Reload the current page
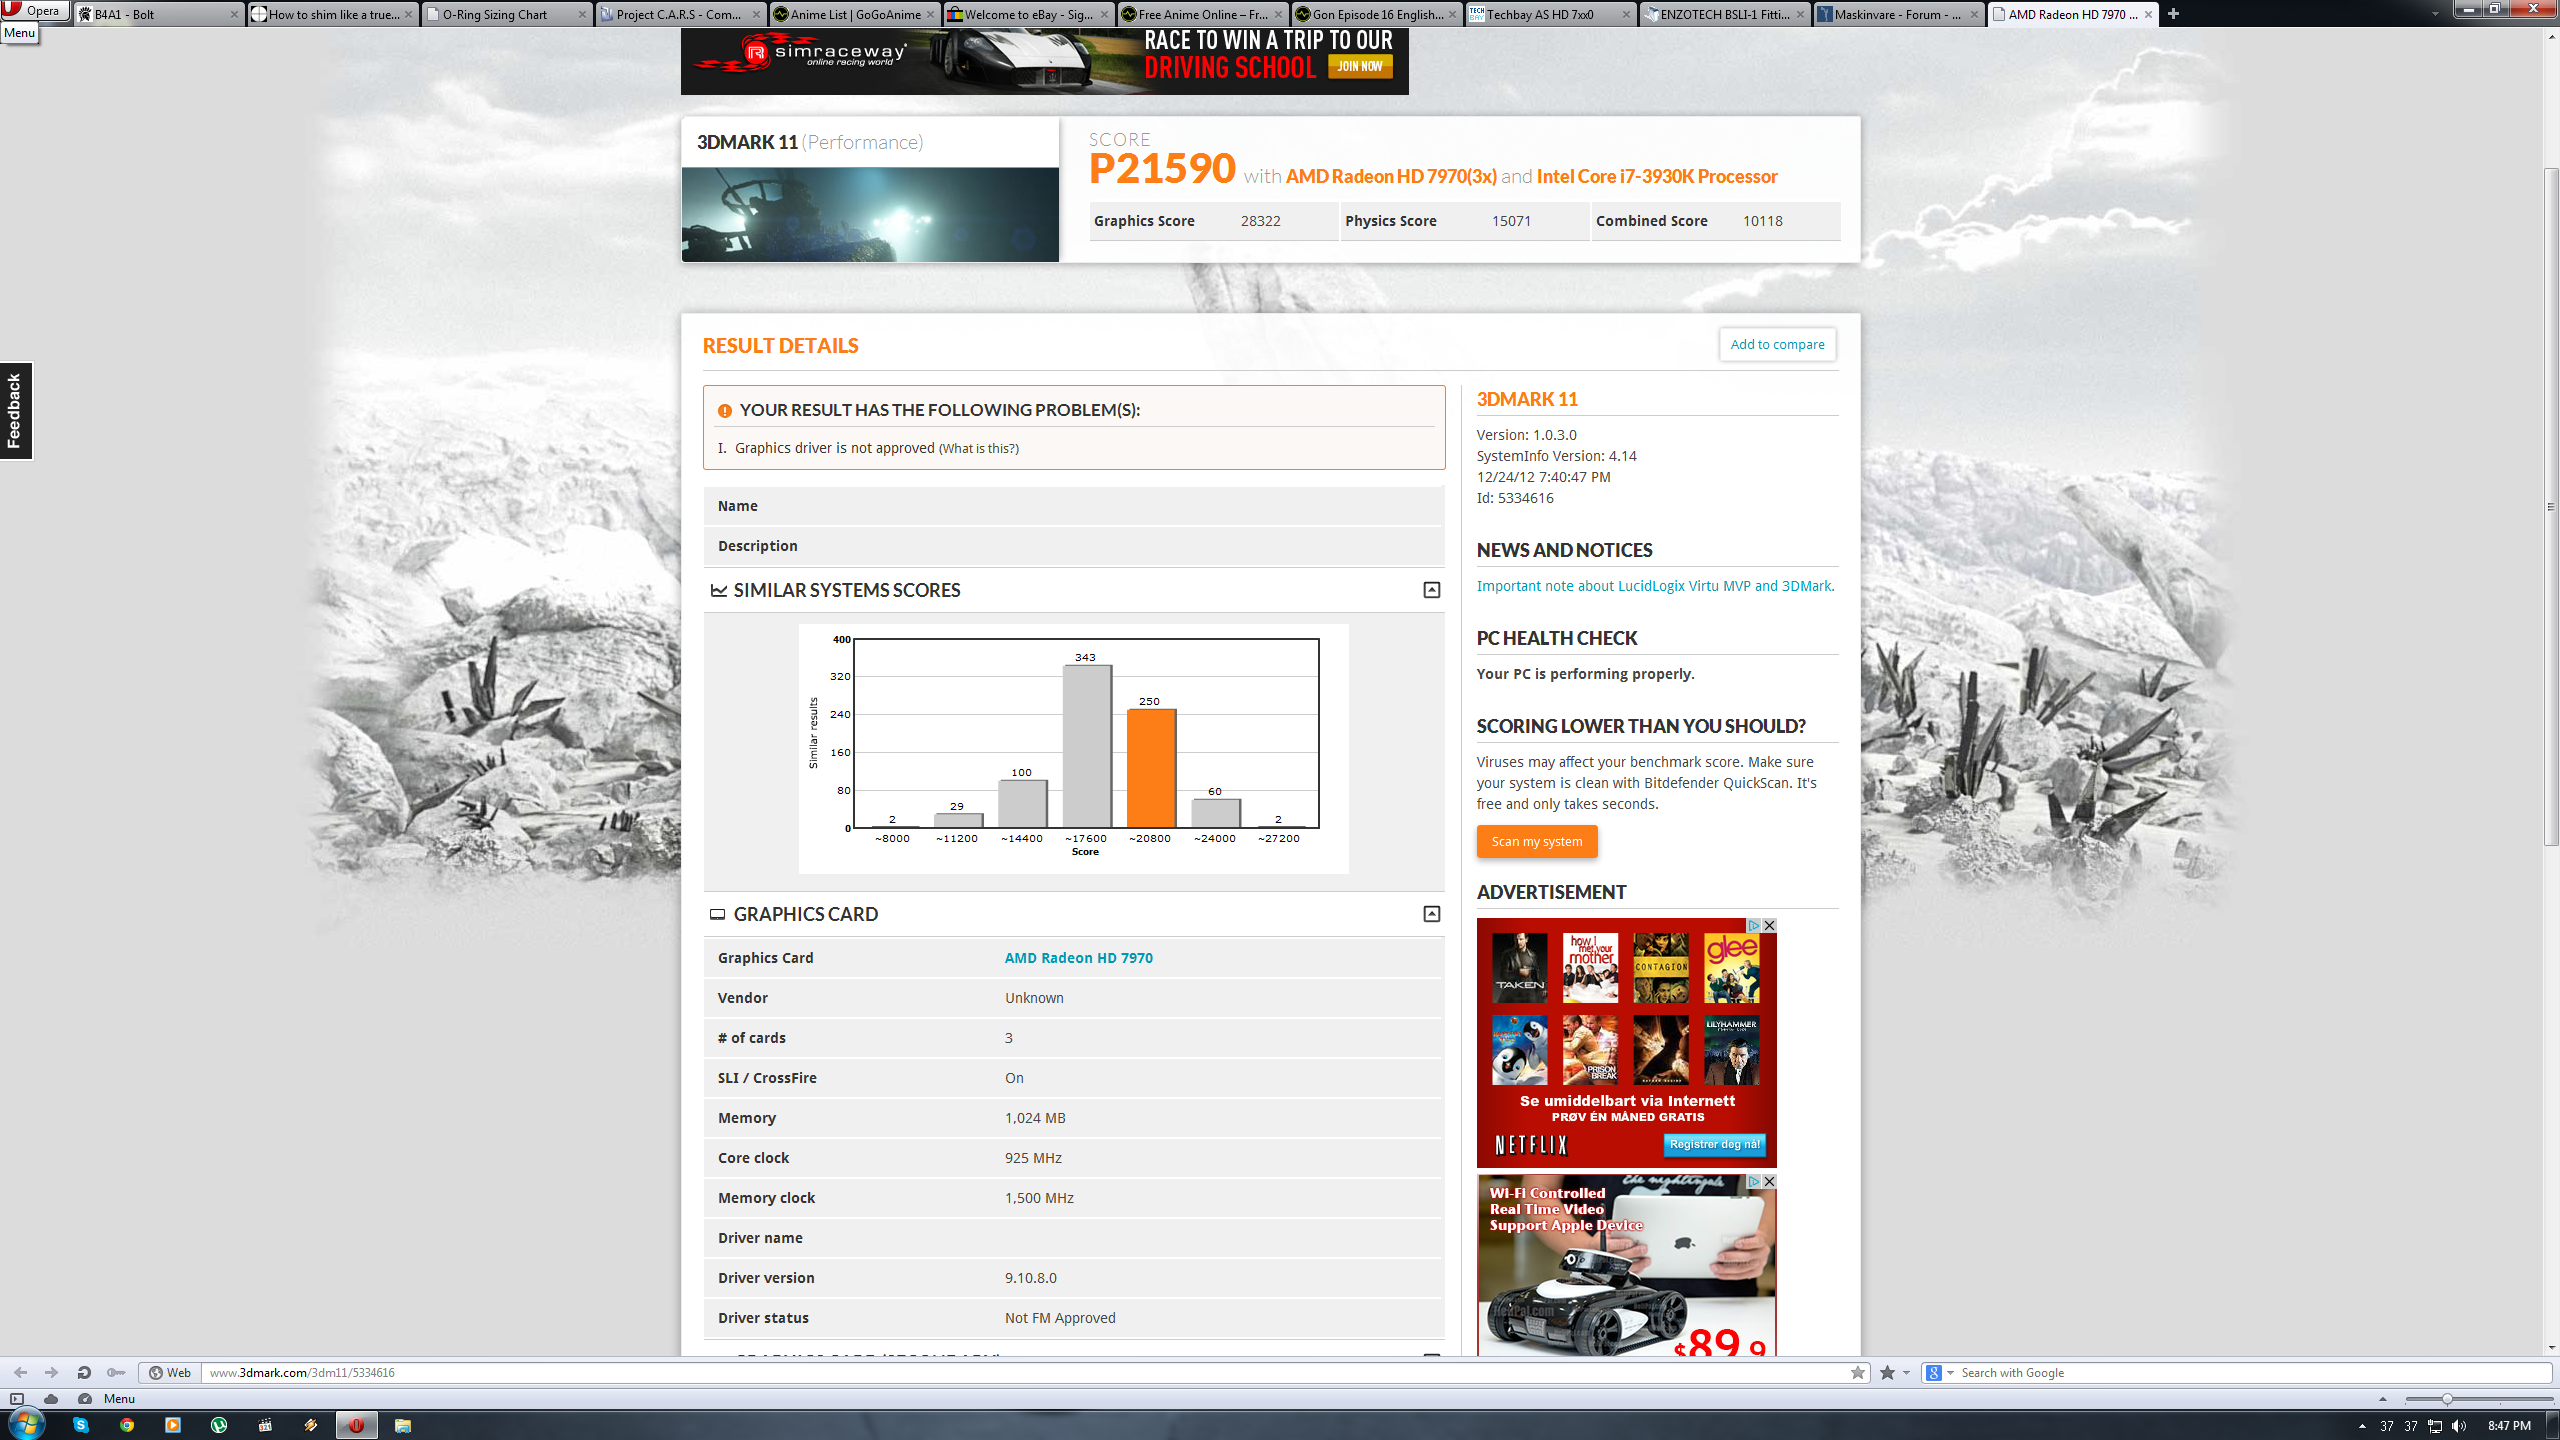Screen dimensions: 2560x1440 tap(84, 1373)
